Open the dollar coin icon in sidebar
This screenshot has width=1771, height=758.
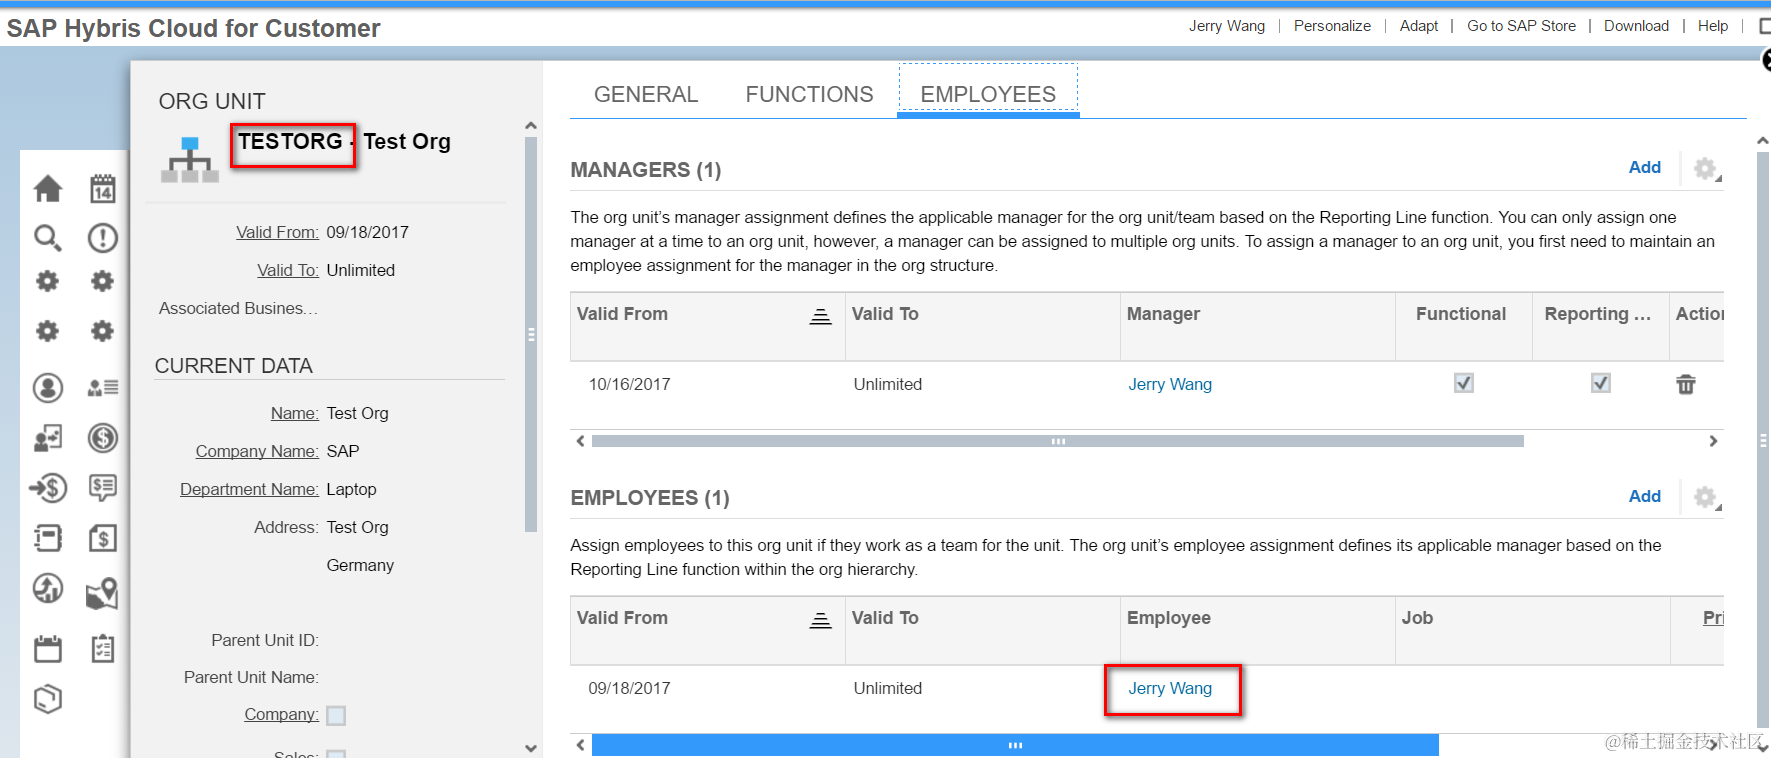pyautogui.click(x=102, y=438)
